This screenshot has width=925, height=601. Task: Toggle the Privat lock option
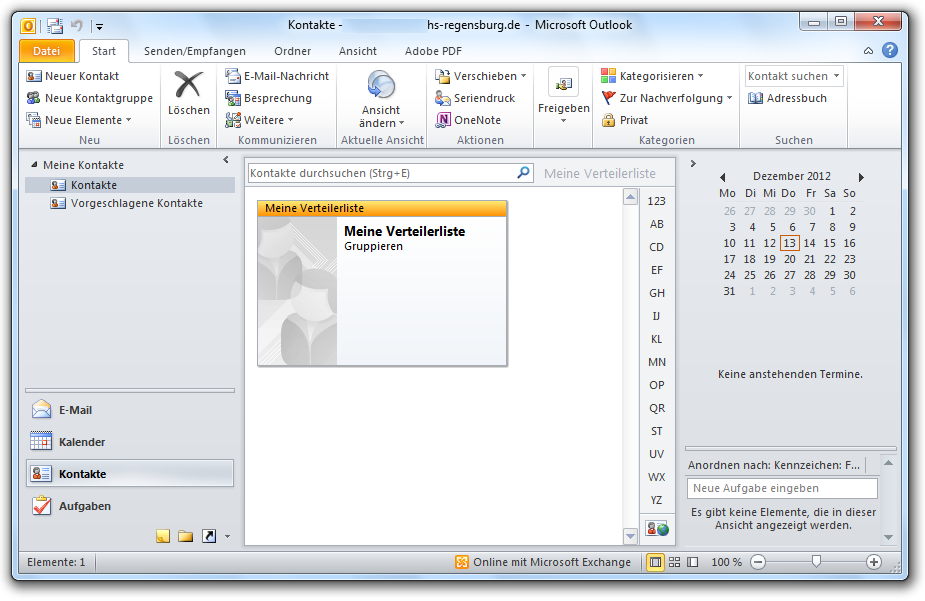[625, 120]
